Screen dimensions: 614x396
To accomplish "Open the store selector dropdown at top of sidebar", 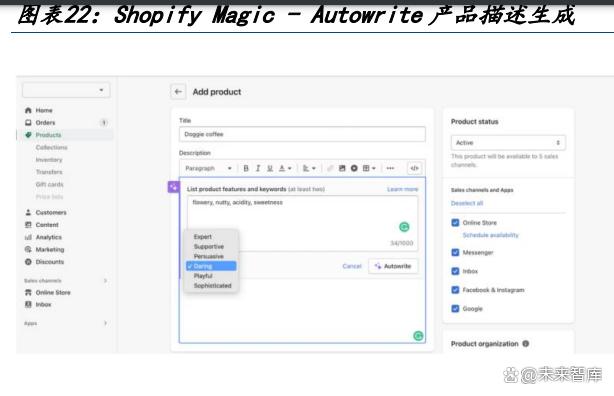I will [66, 90].
